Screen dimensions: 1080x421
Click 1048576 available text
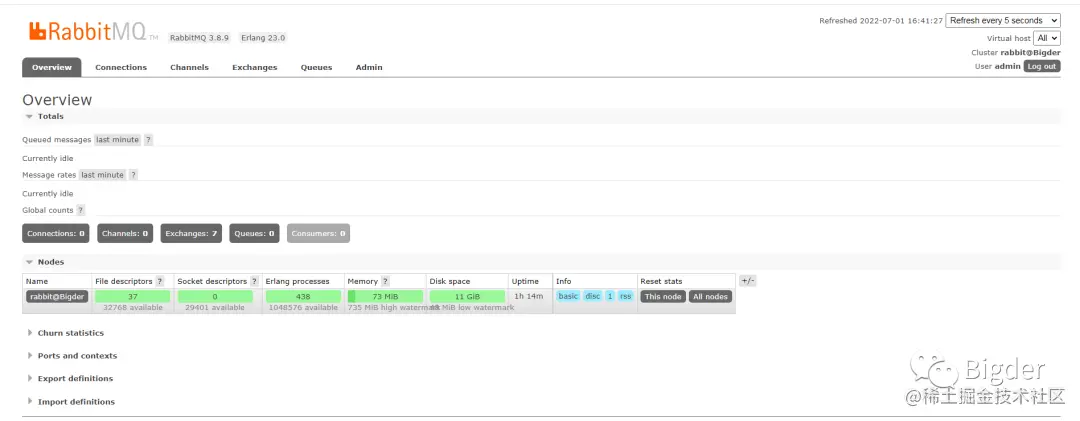[x=303, y=307]
